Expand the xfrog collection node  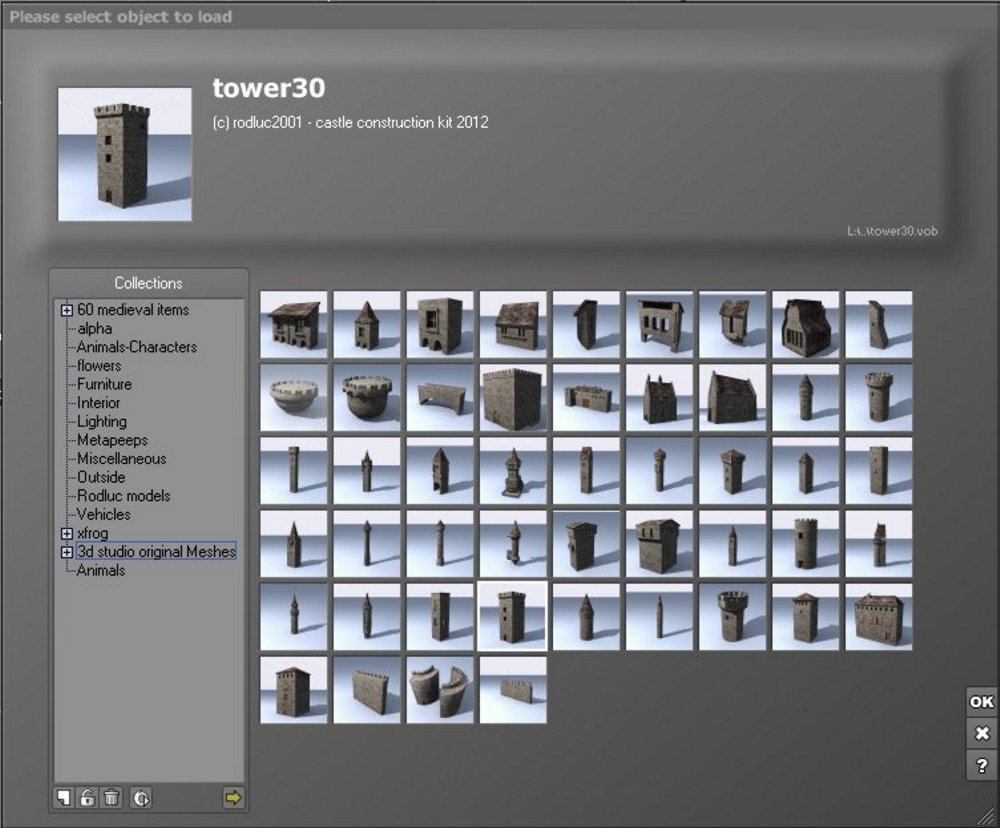pyautogui.click(x=66, y=533)
